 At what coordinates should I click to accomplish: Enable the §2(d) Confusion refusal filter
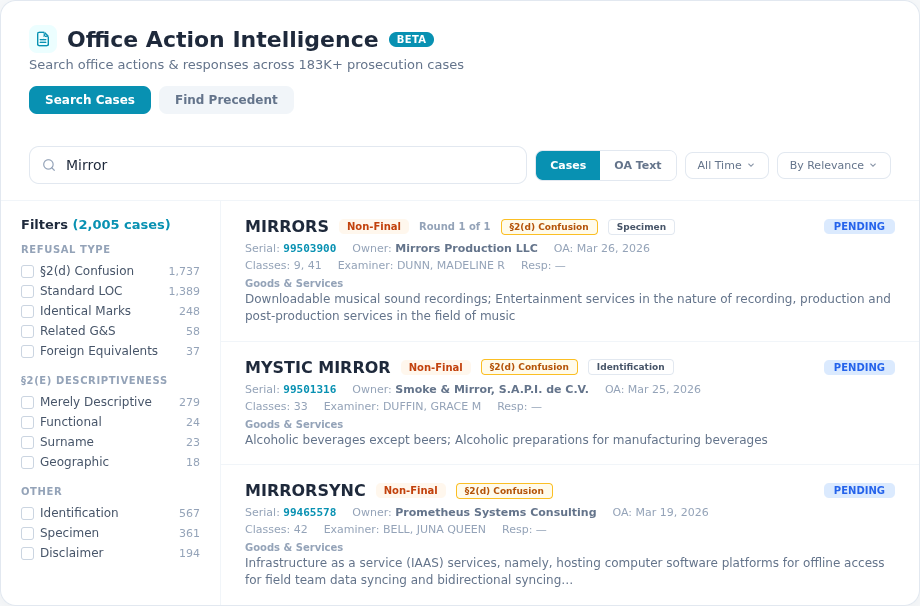pos(27,270)
